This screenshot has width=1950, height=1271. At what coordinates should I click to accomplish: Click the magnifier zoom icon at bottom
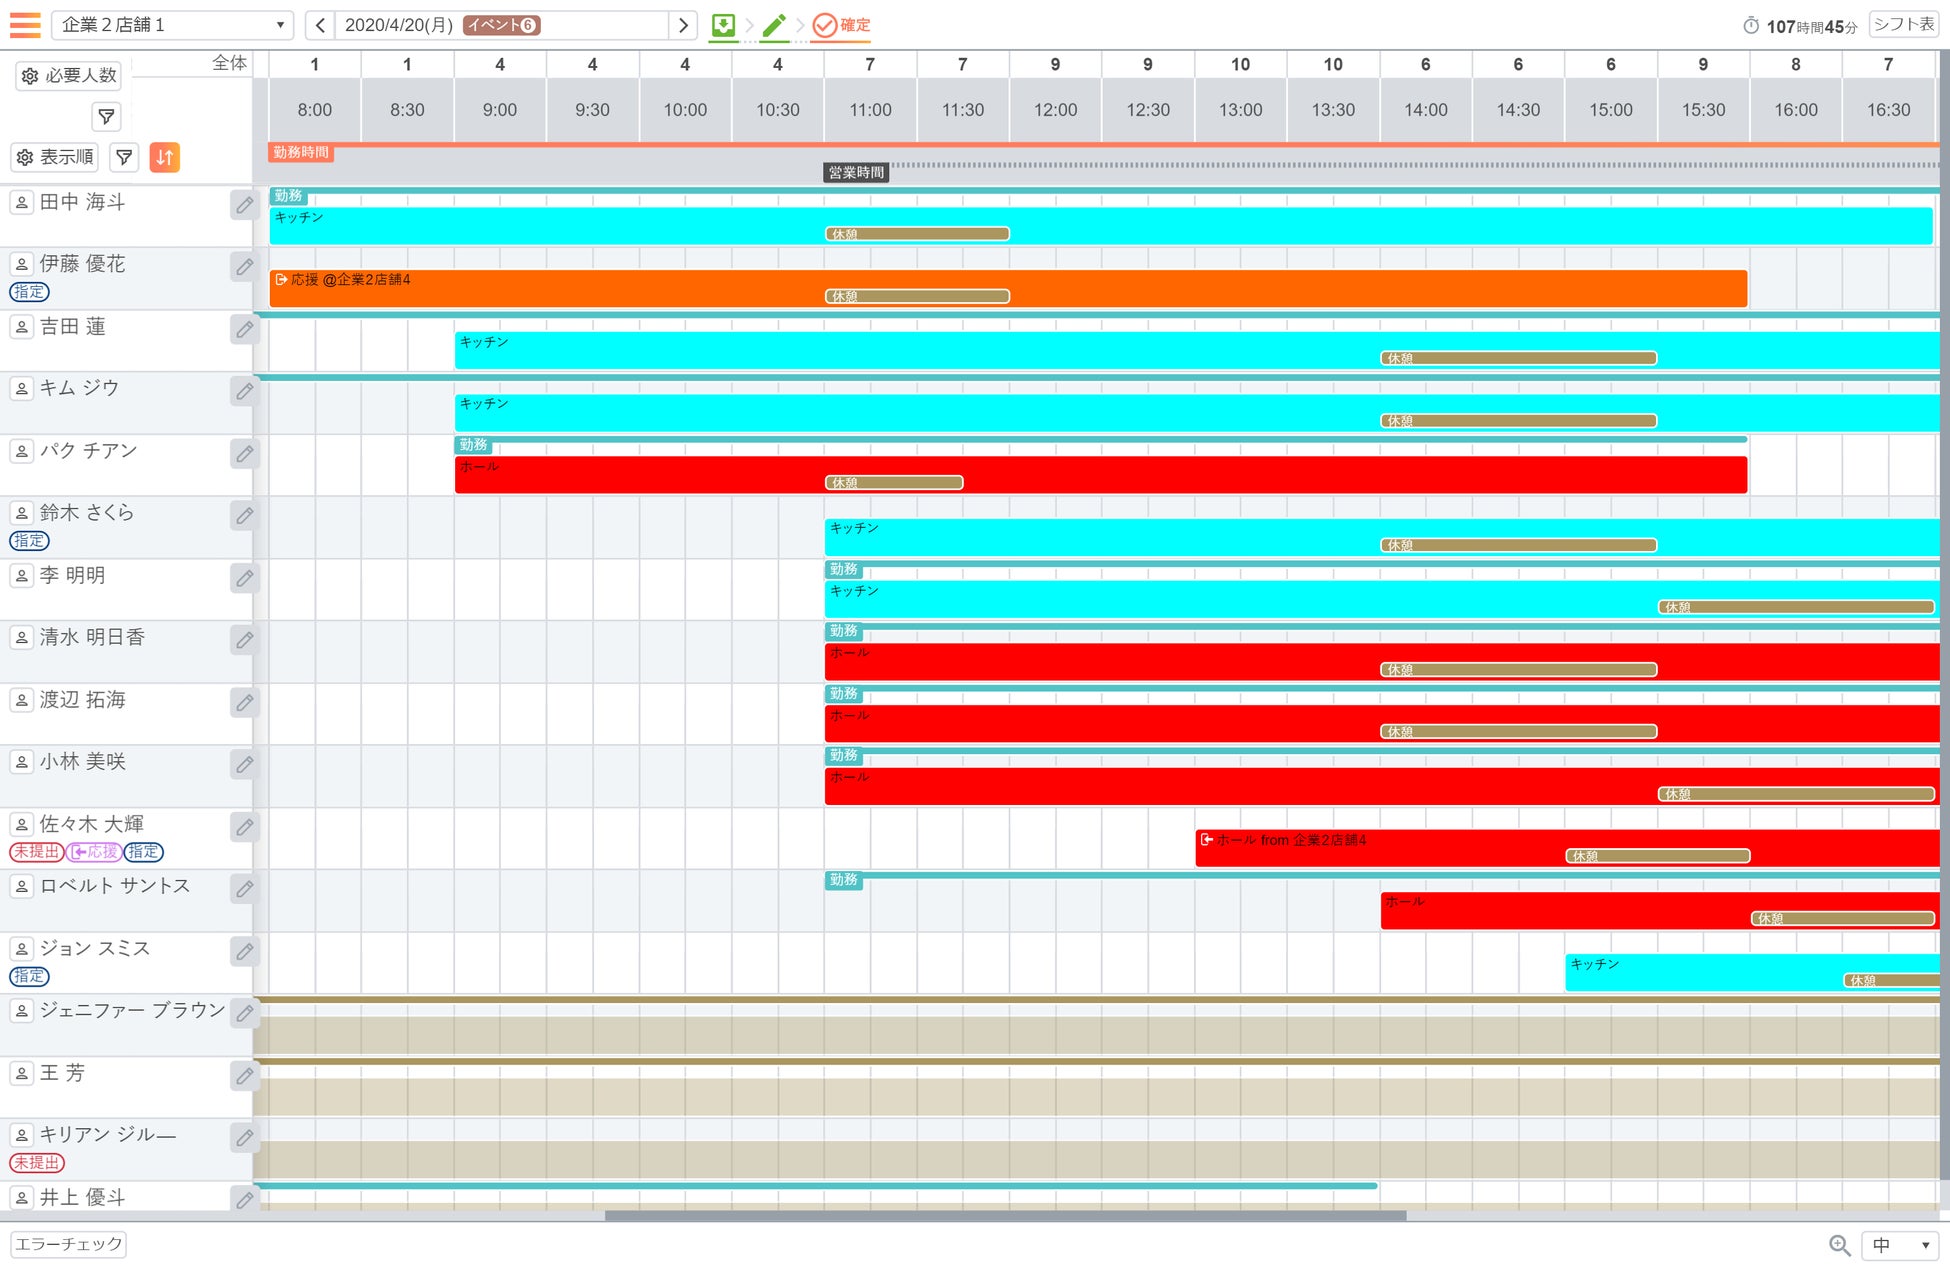1839,1245
